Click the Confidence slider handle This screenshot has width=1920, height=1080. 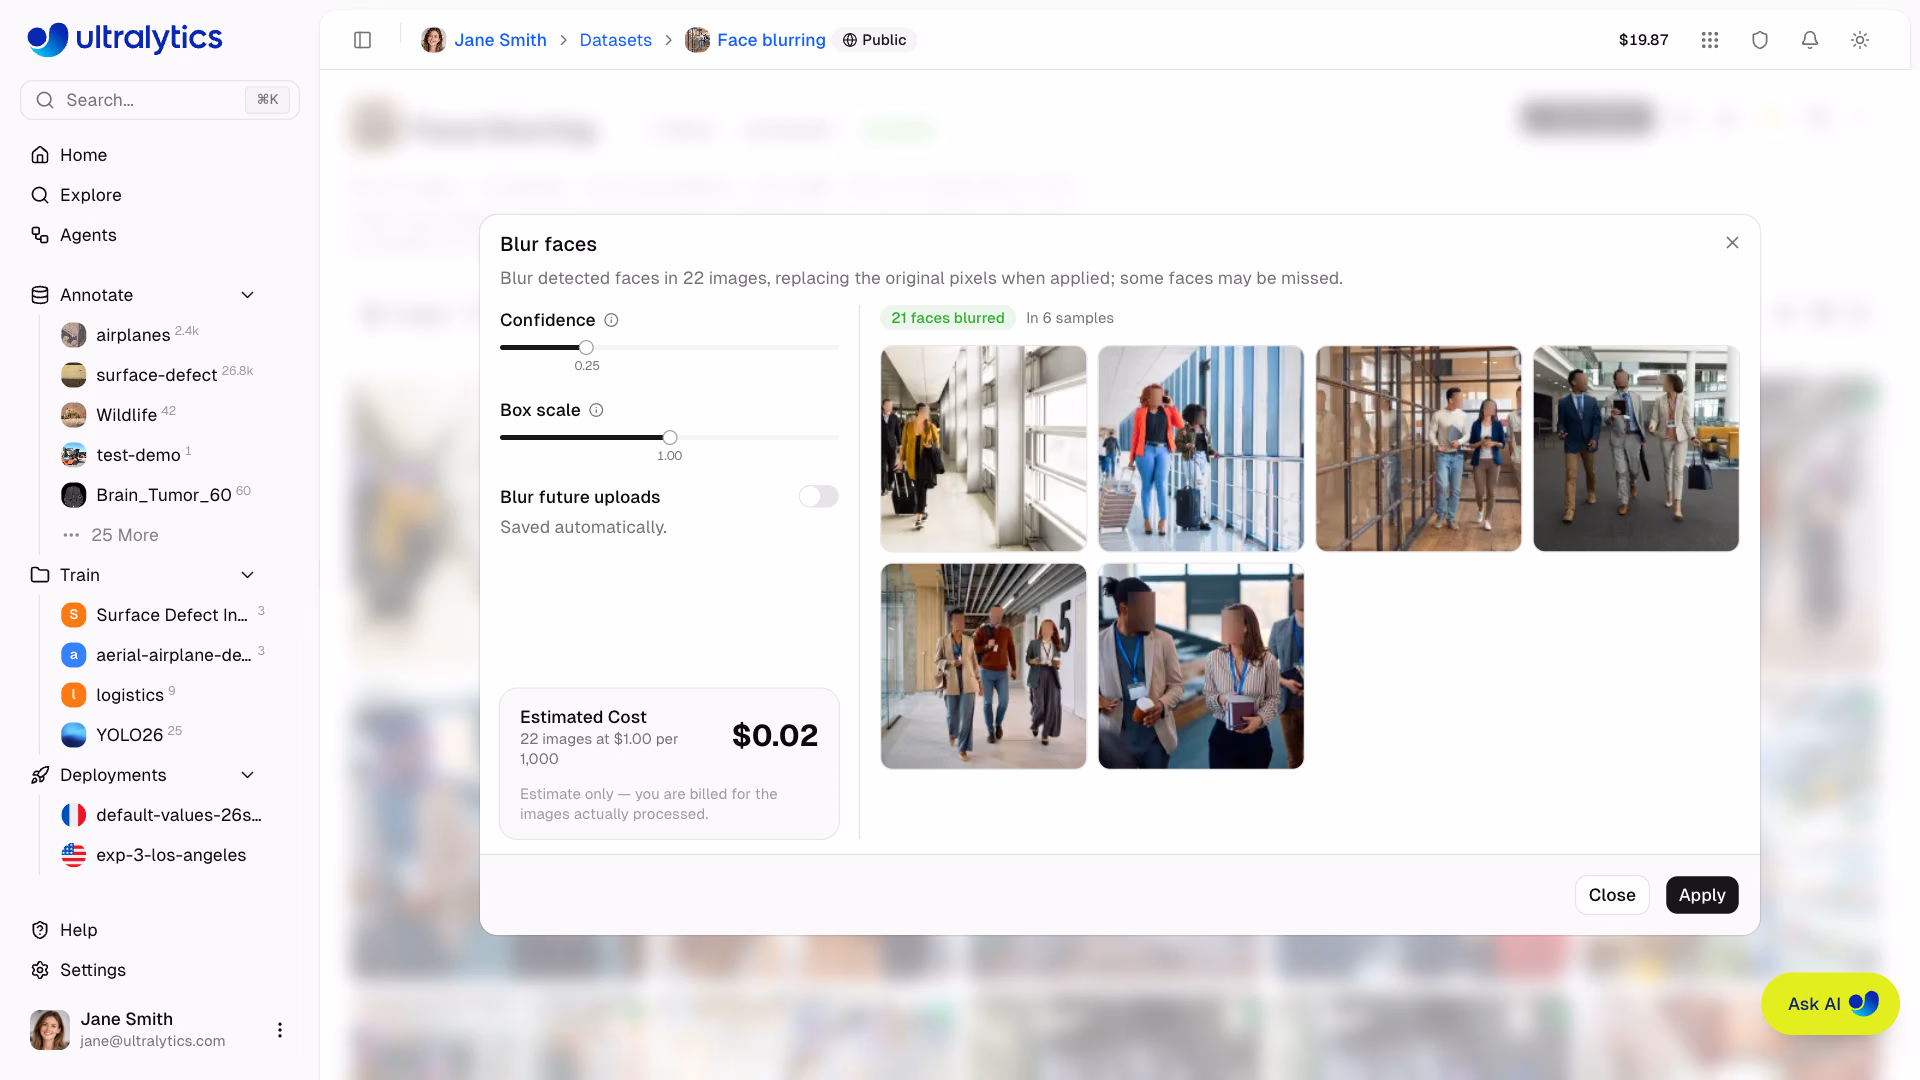586,347
